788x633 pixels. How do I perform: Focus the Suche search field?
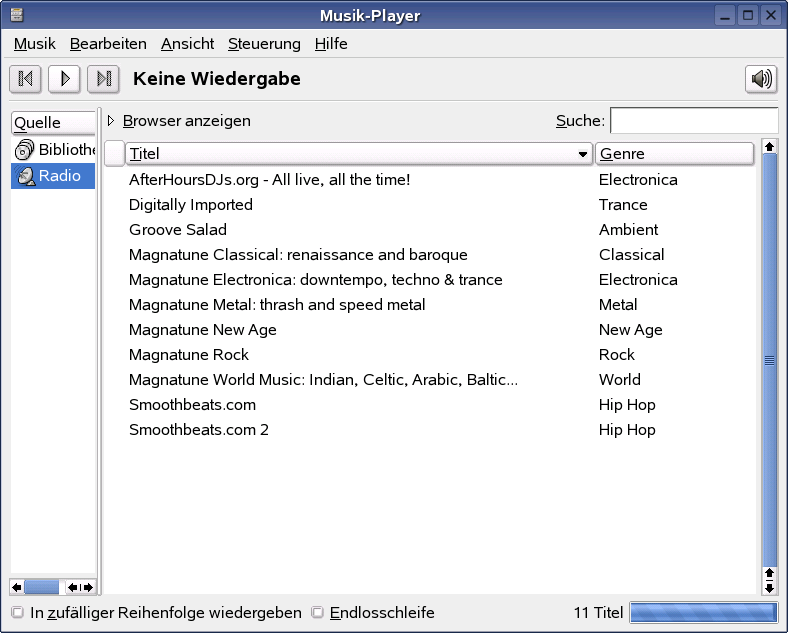pos(694,121)
